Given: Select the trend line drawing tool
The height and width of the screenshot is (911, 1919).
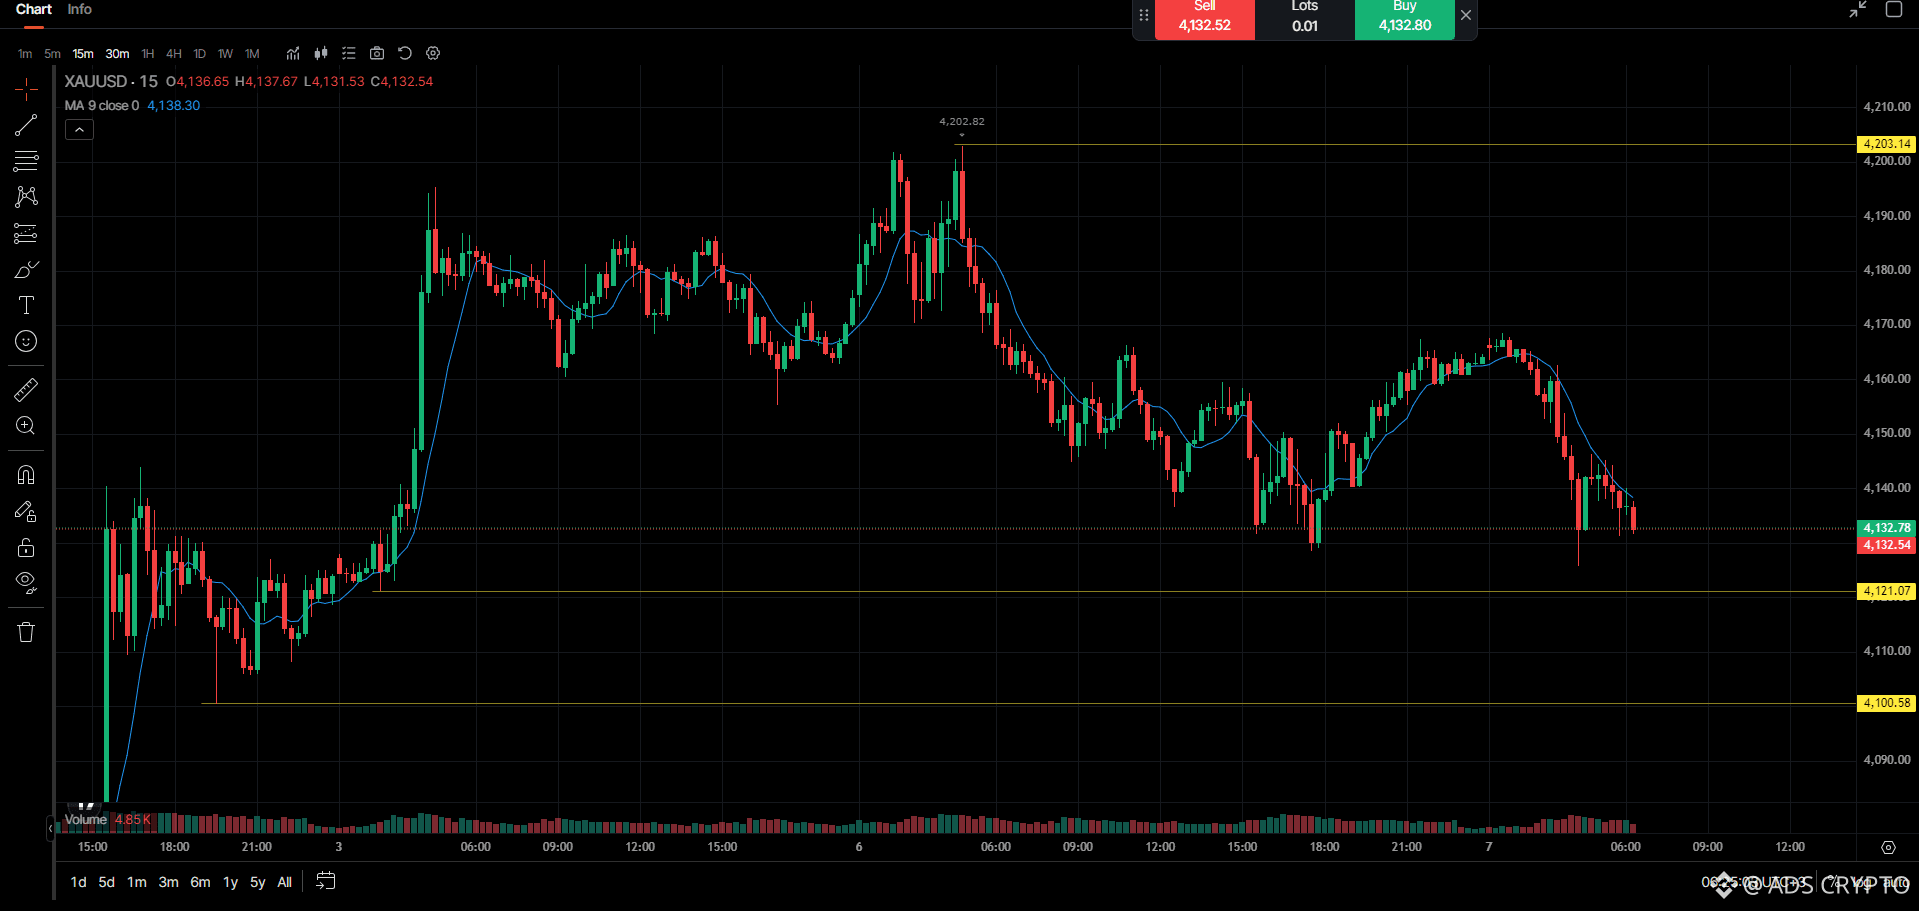Looking at the screenshot, I should tap(26, 125).
